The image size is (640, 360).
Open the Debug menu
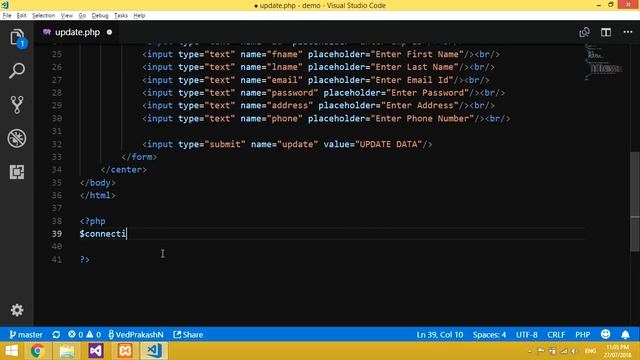[100, 16]
